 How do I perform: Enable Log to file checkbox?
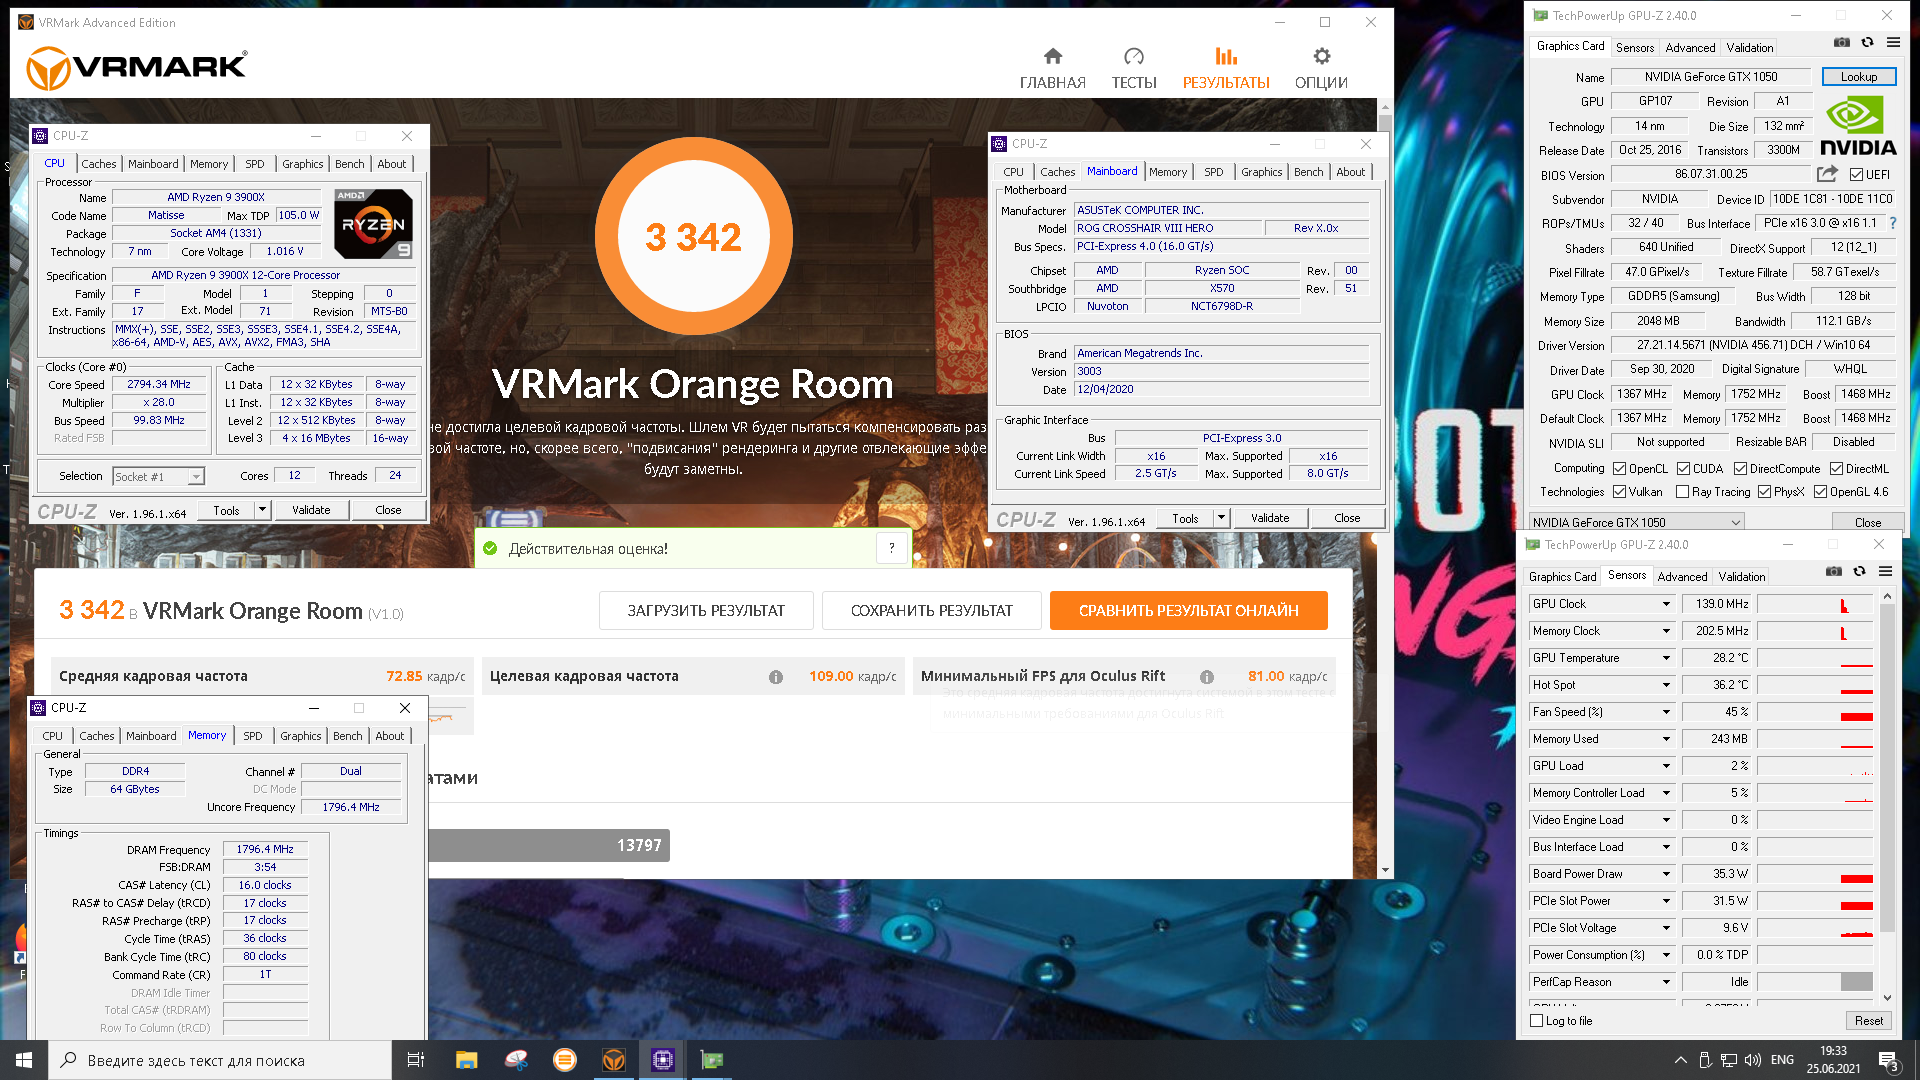click(1537, 1021)
